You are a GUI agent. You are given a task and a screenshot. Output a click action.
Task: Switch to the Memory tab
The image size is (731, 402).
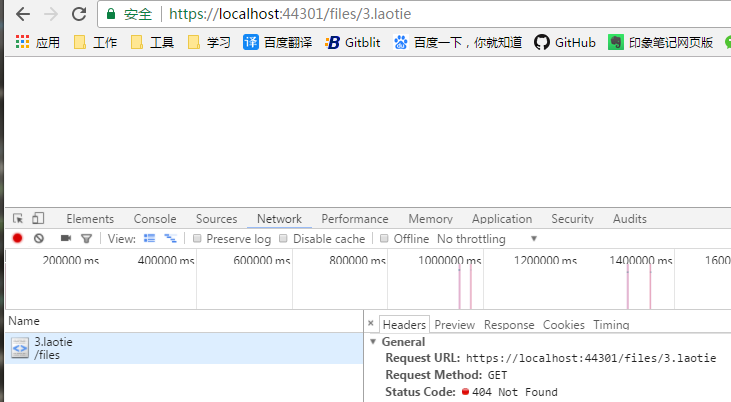pos(430,219)
